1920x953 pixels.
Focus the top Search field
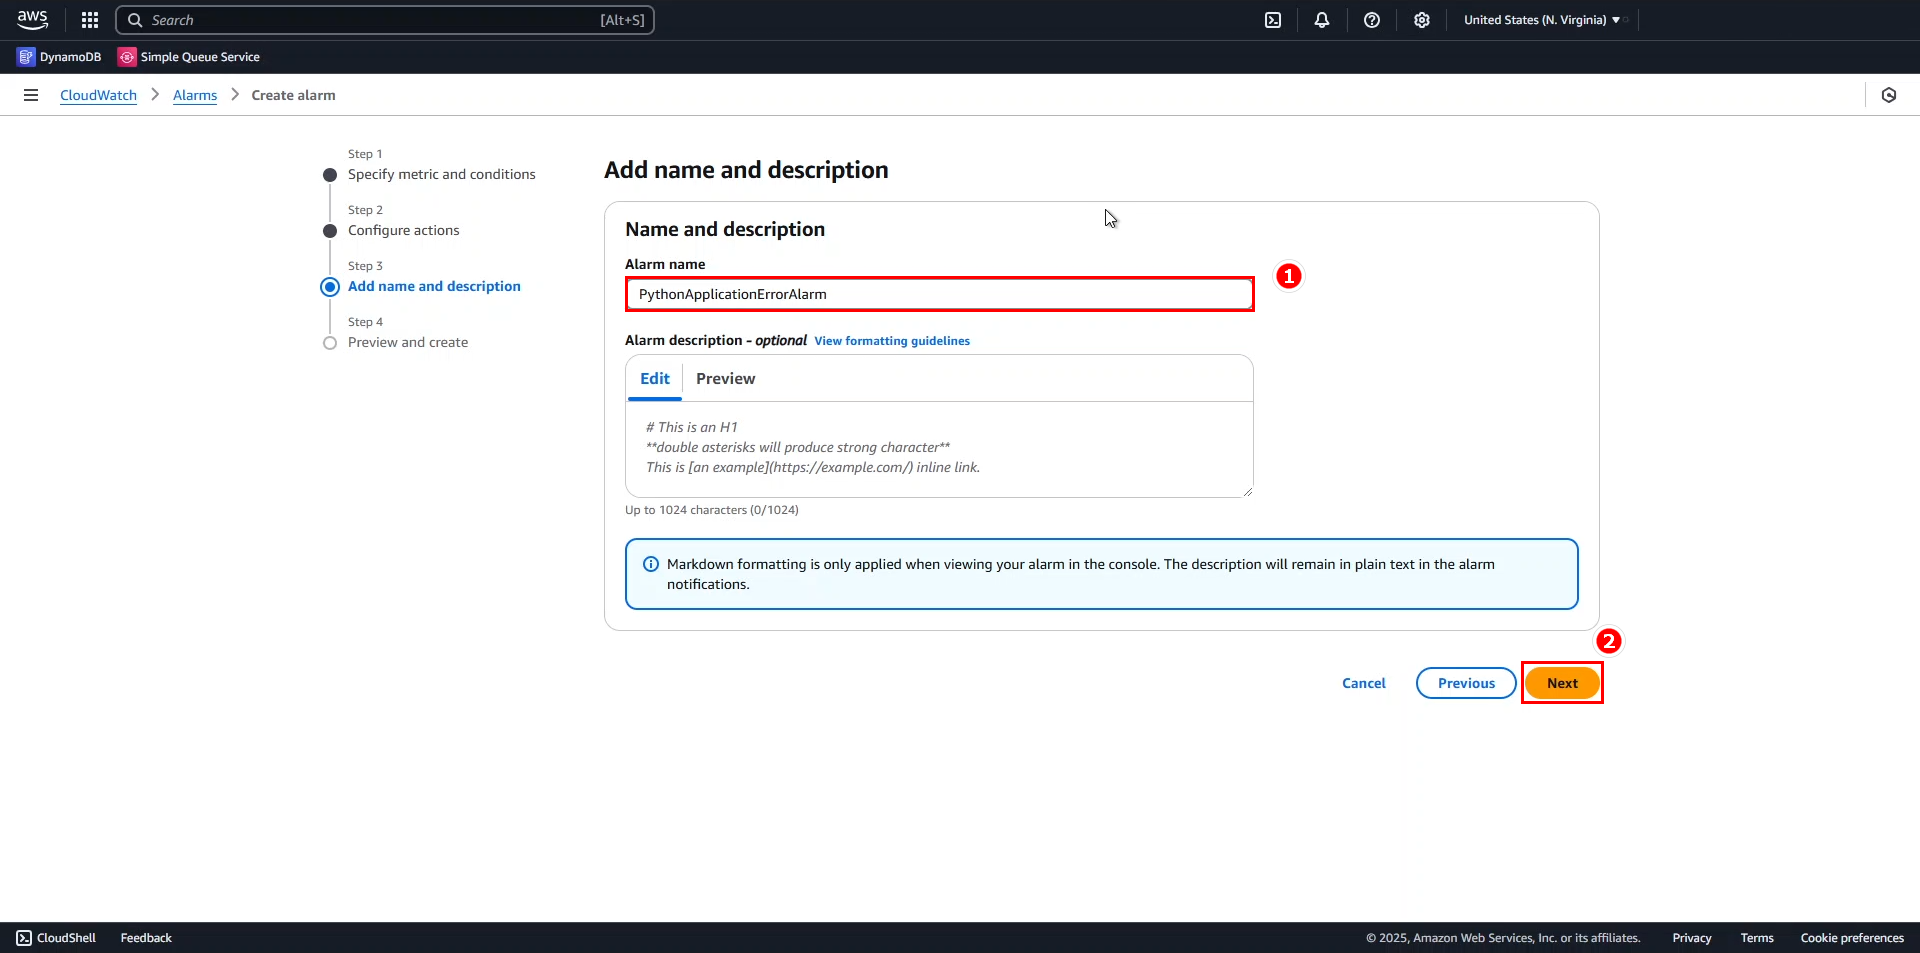tap(385, 20)
